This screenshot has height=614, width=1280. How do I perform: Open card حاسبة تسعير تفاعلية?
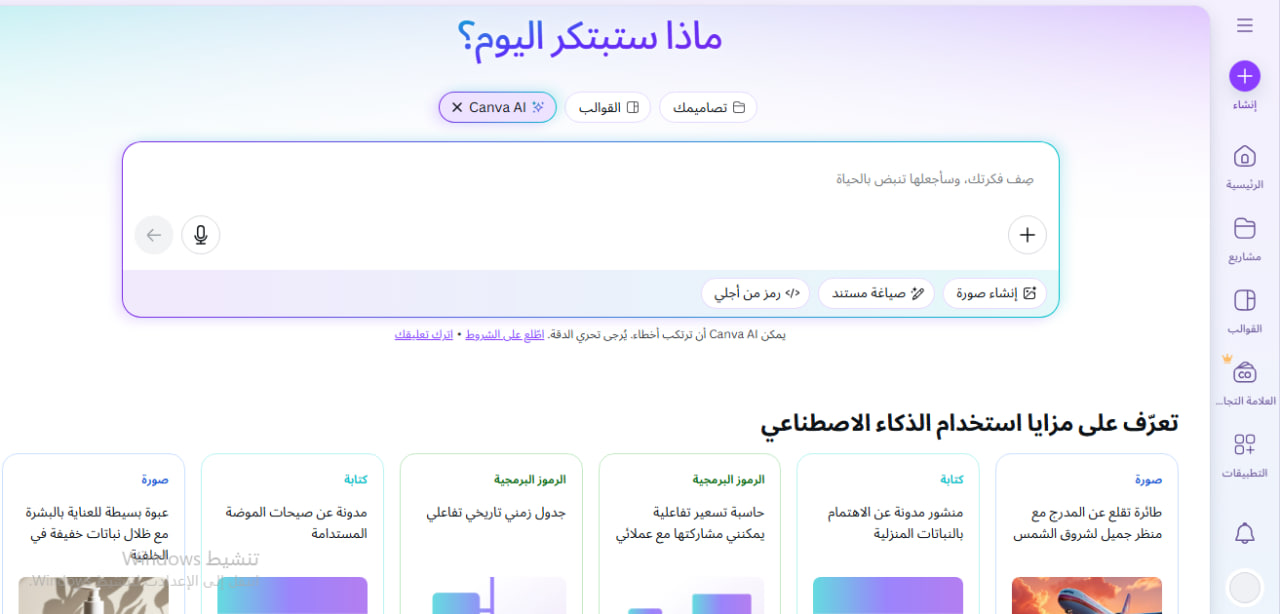(x=690, y=534)
